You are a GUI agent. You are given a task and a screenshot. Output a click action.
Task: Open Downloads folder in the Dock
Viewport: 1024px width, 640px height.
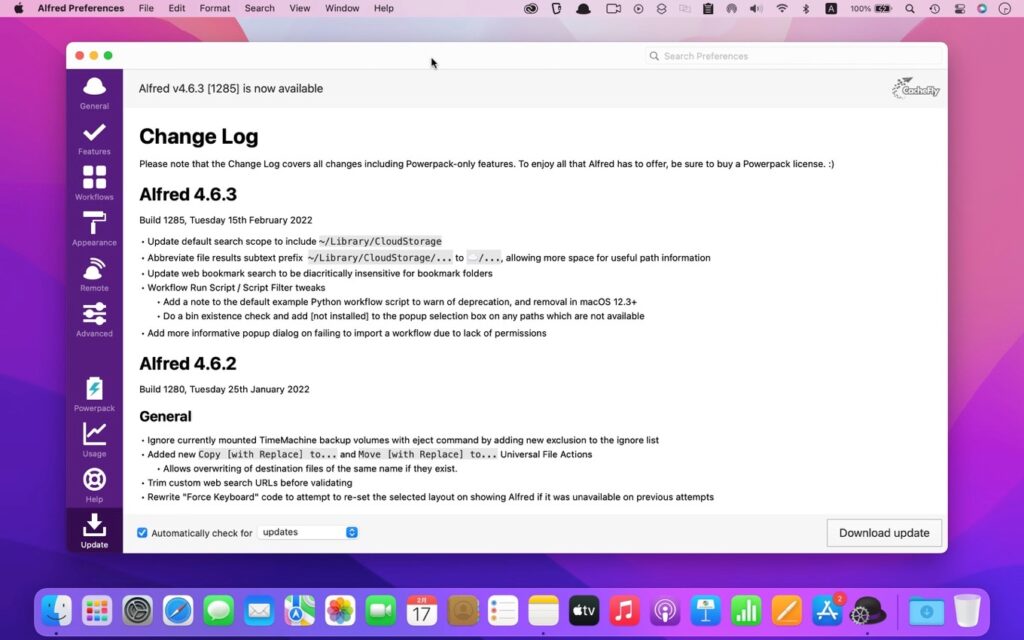(x=926, y=611)
